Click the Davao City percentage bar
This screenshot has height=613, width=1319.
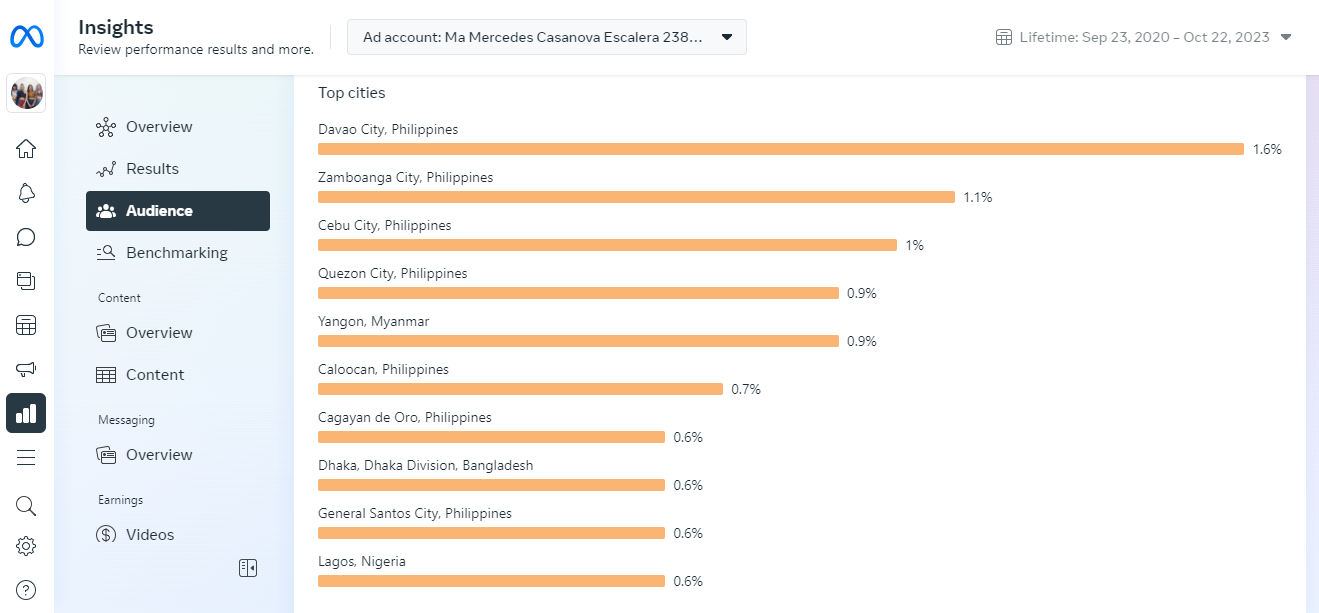tap(780, 149)
